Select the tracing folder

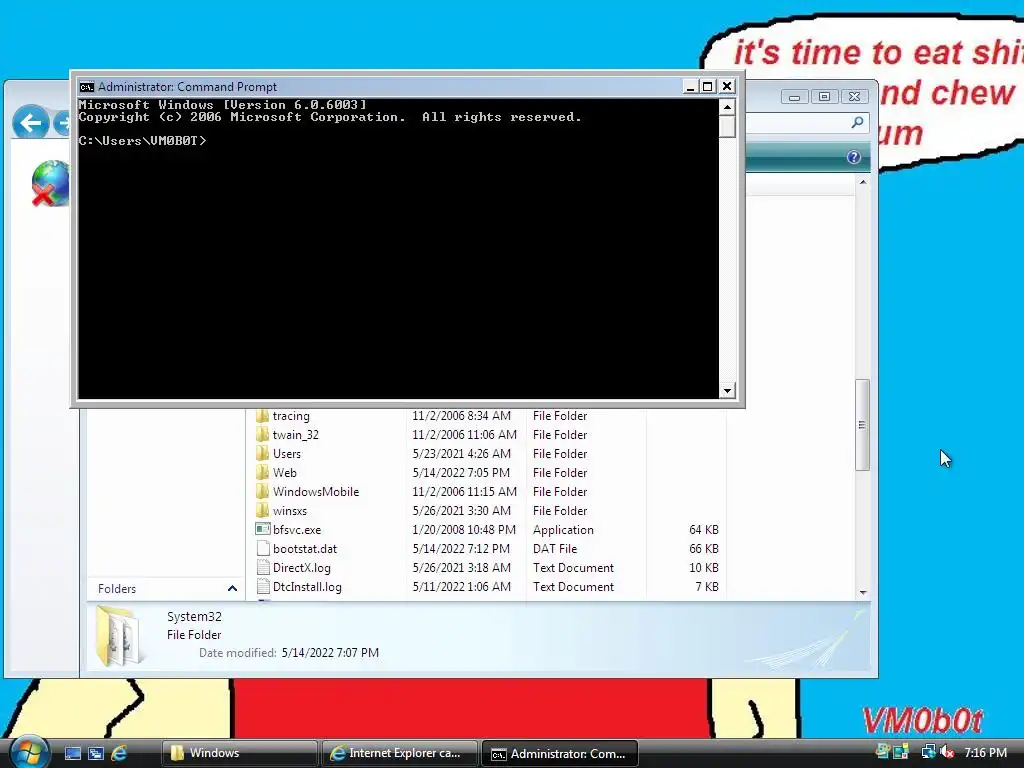coord(291,416)
